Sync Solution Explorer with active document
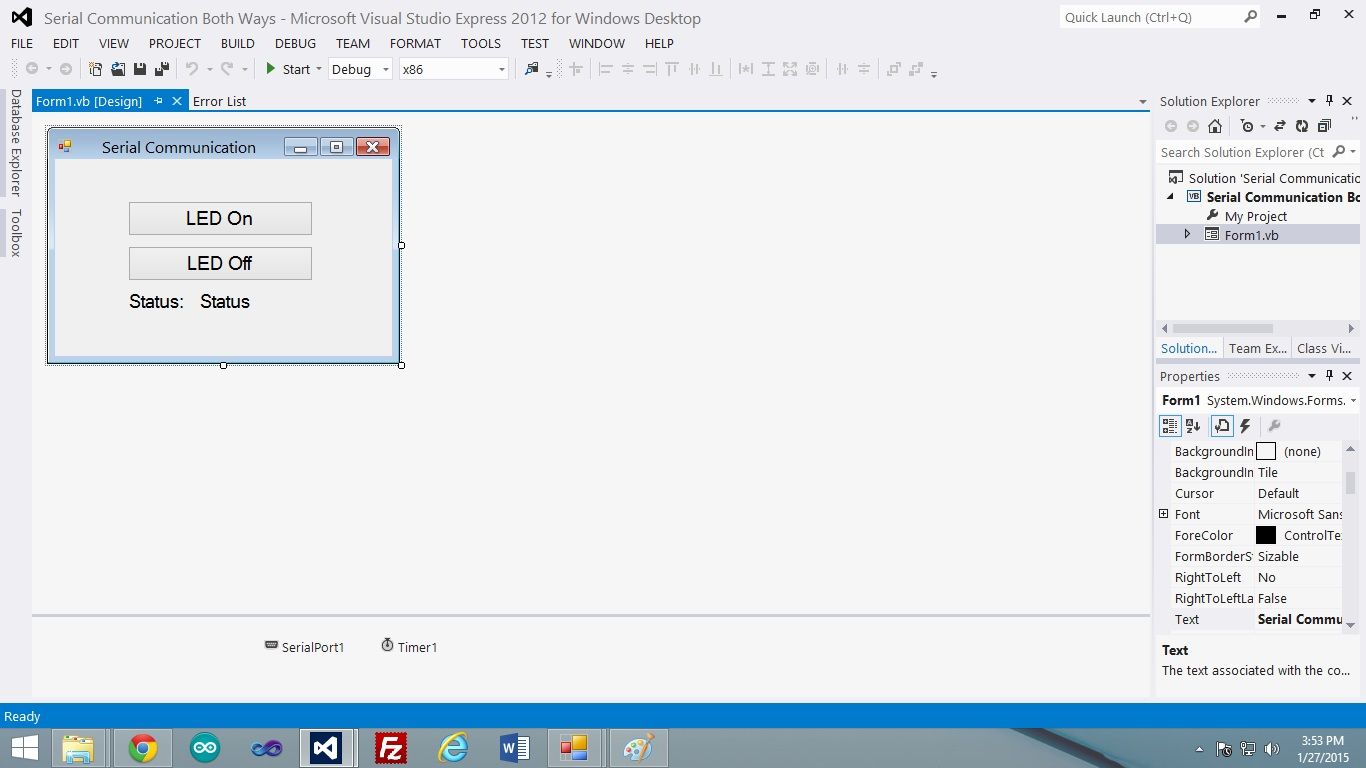The height and width of the screenshot is (768, 1366). point(1280,125)
